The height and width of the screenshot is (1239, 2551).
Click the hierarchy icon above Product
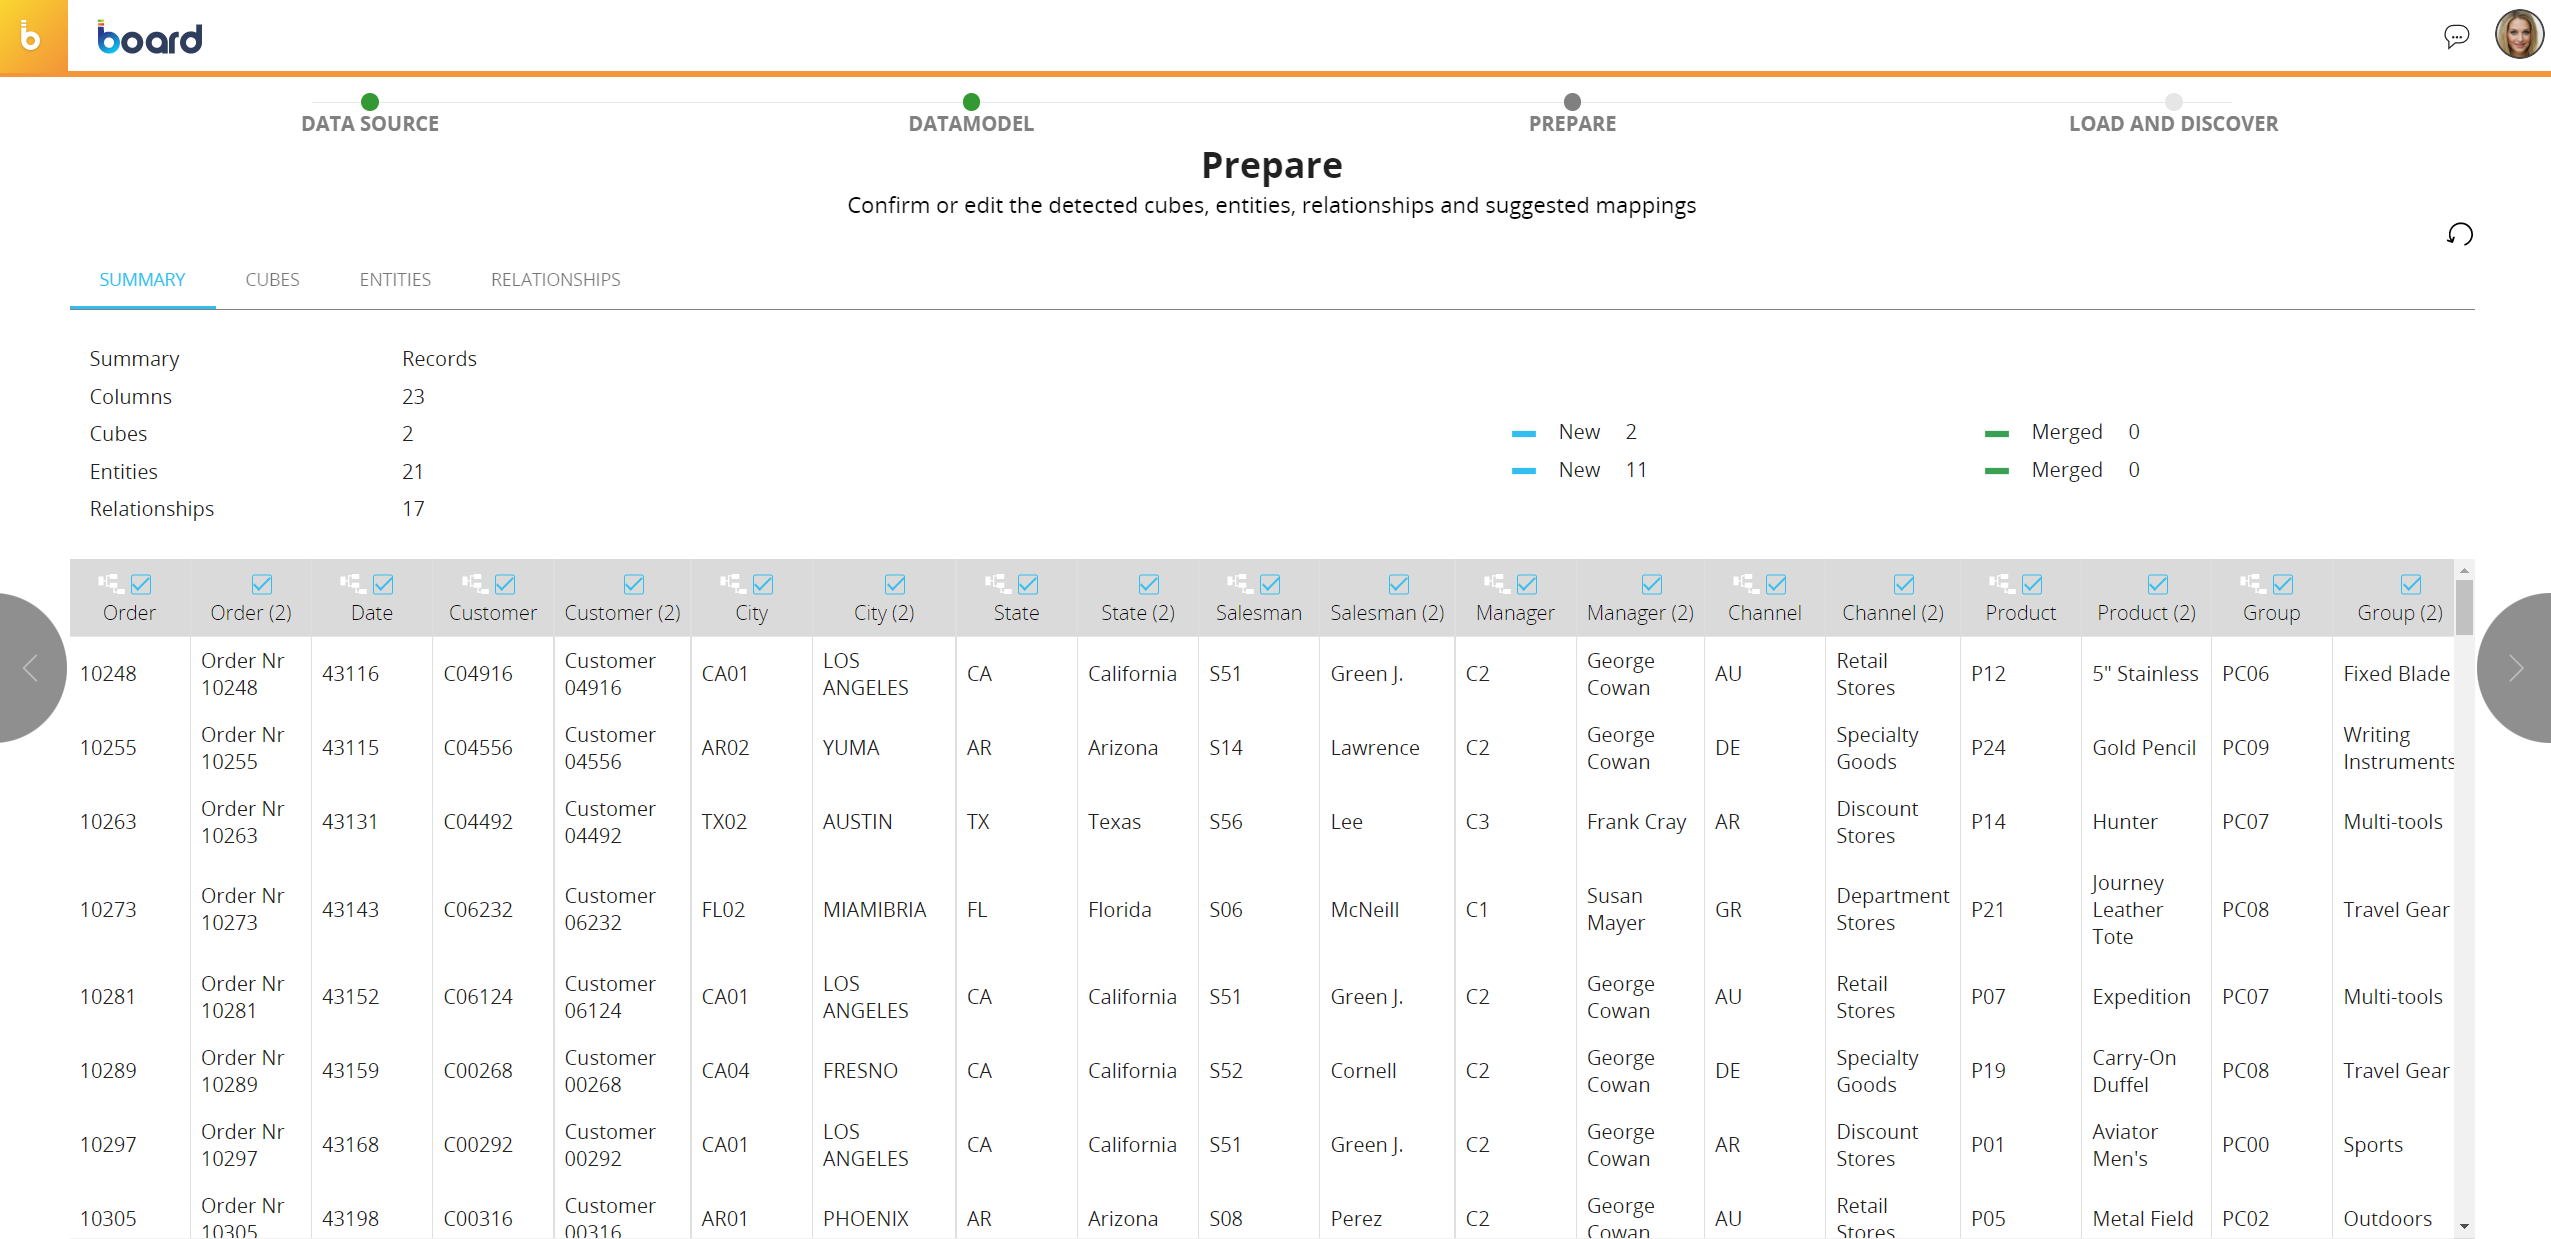click(x=2001, y=583)
